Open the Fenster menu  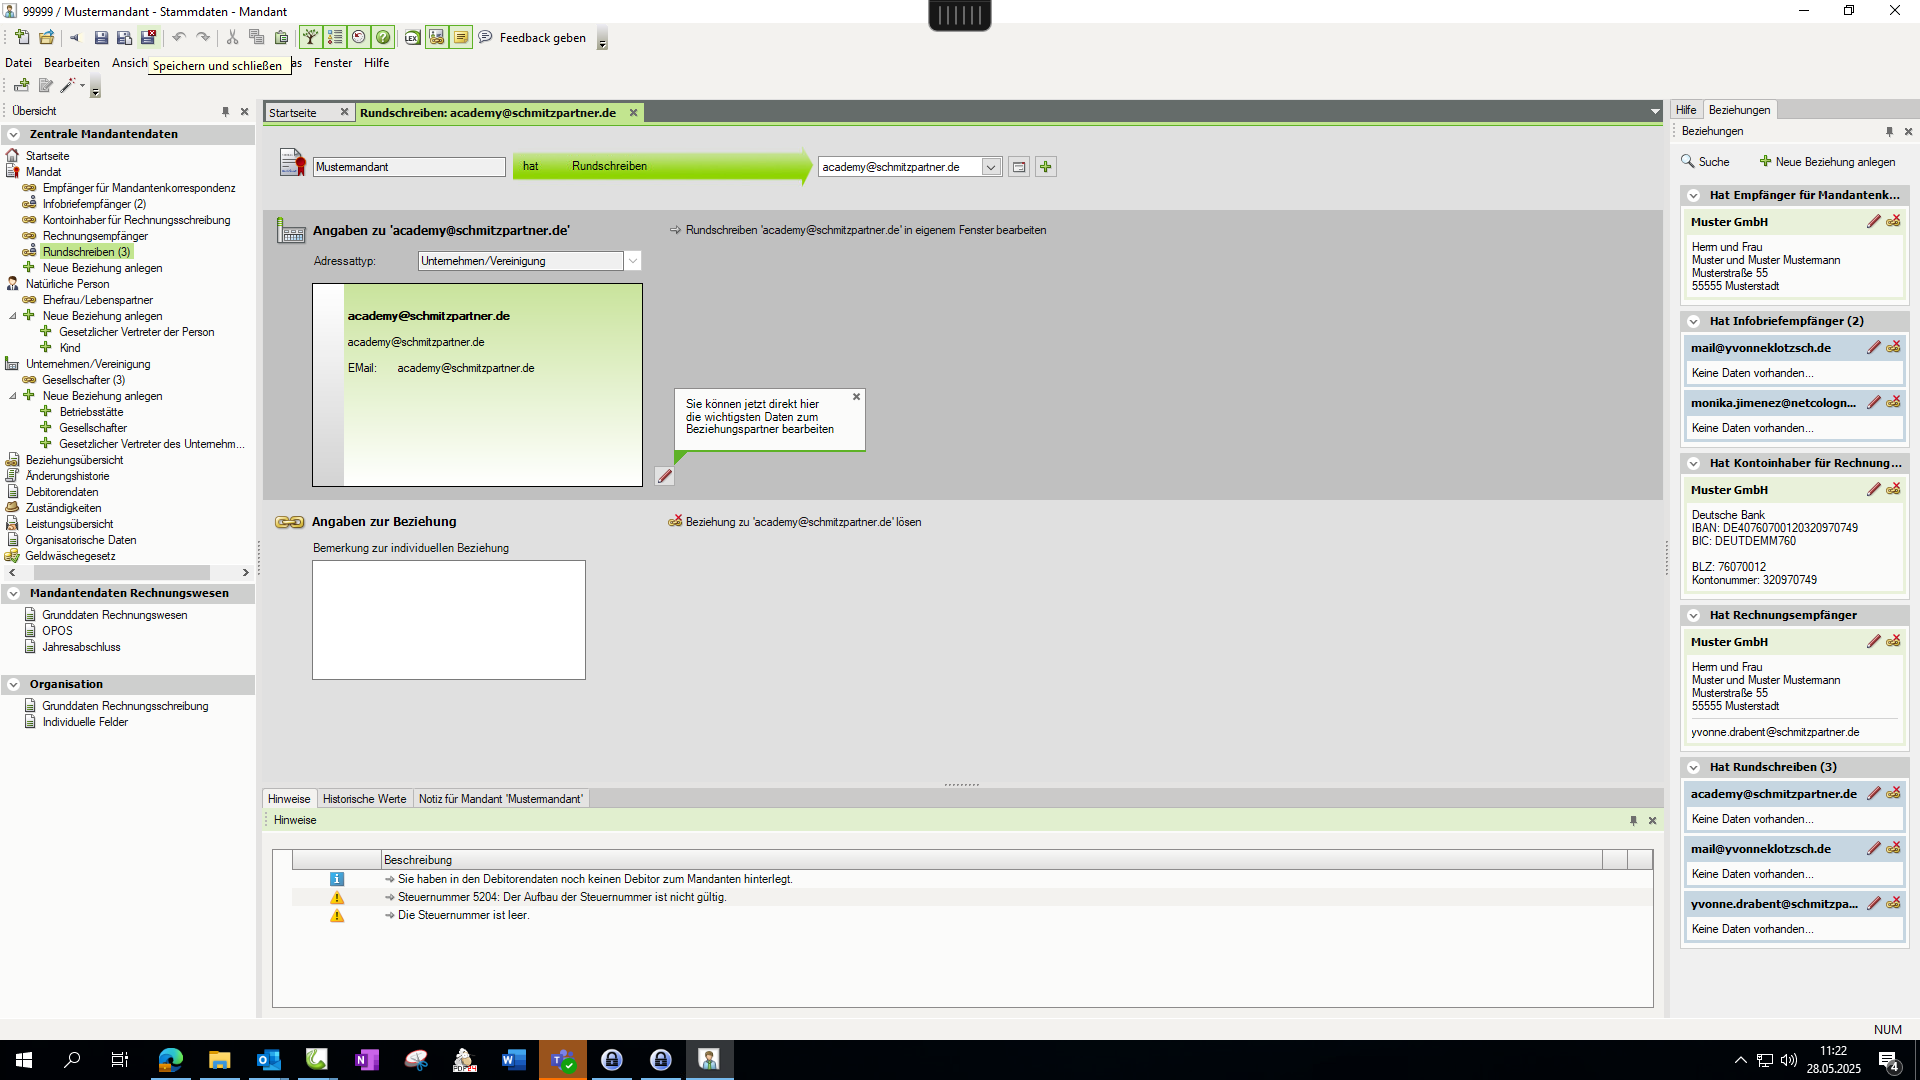click(x=332, y=63)
